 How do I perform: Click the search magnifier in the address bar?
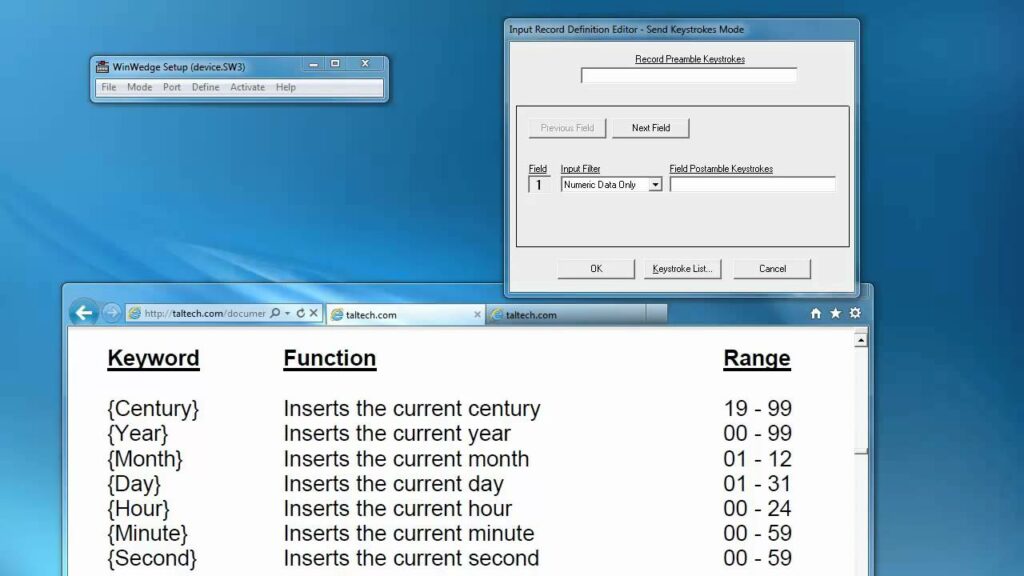click(x=274, y=313)
